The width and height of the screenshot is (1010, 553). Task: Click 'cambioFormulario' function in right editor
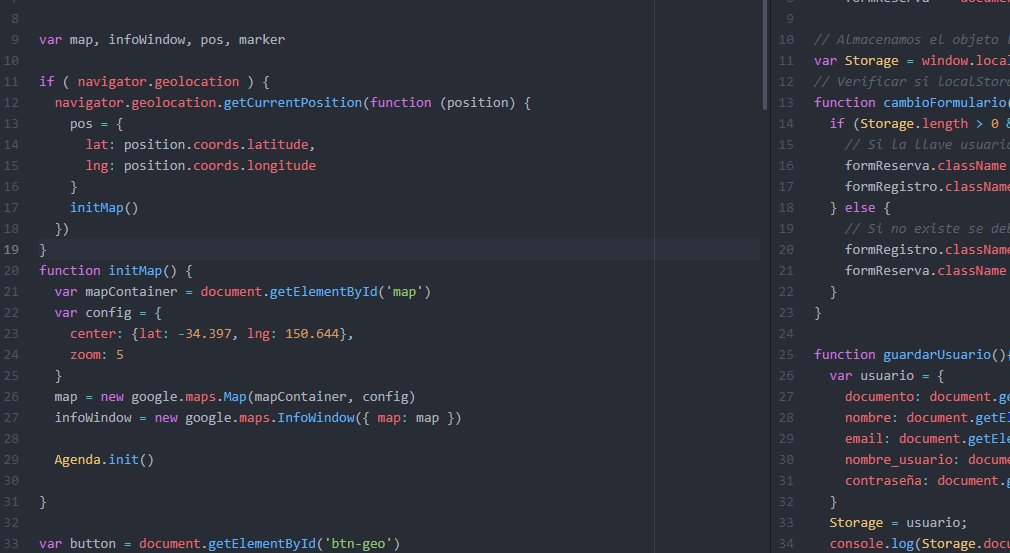[945, 103]
